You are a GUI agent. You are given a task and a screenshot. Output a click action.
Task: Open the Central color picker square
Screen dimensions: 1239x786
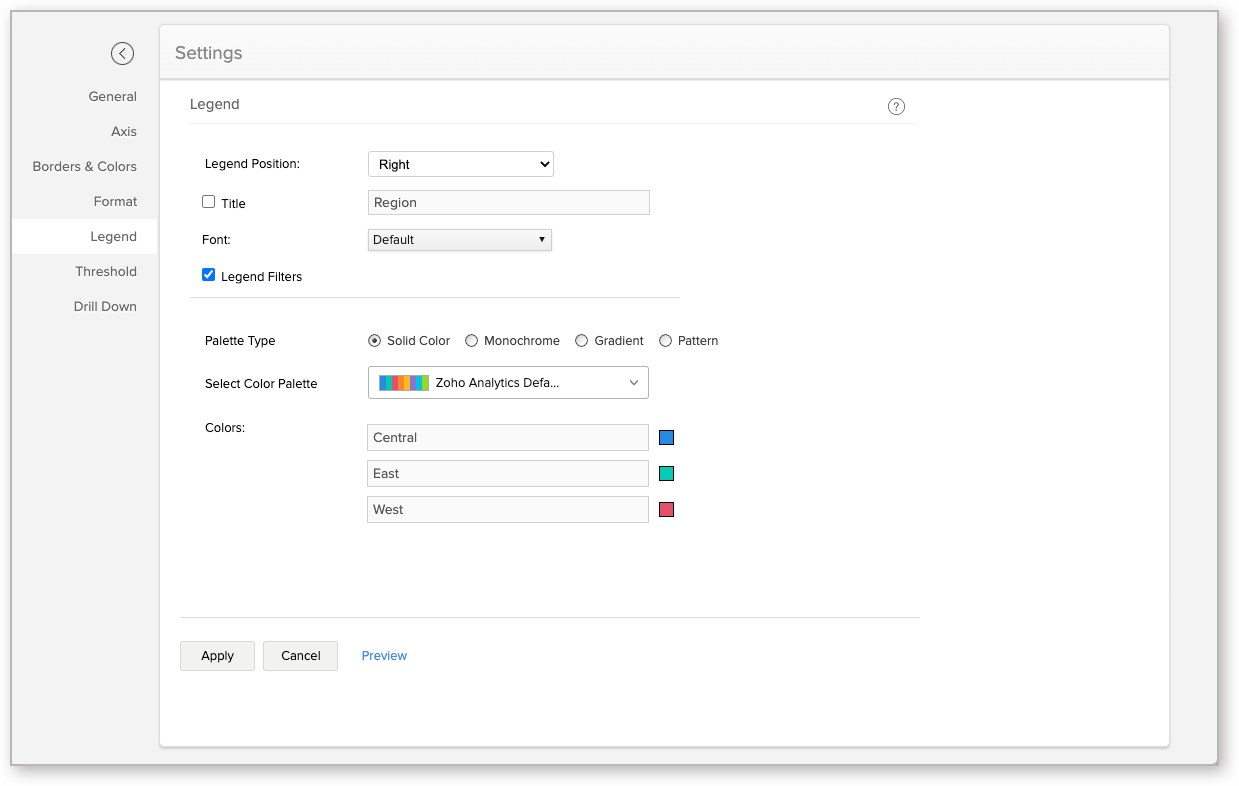(x=666, y=437)
